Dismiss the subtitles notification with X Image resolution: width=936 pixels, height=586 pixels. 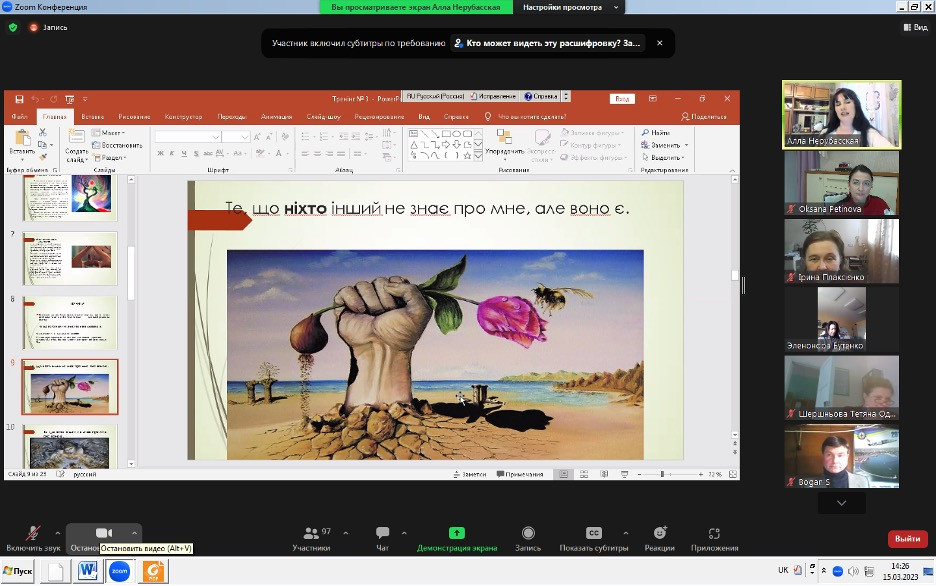[660, 43]
